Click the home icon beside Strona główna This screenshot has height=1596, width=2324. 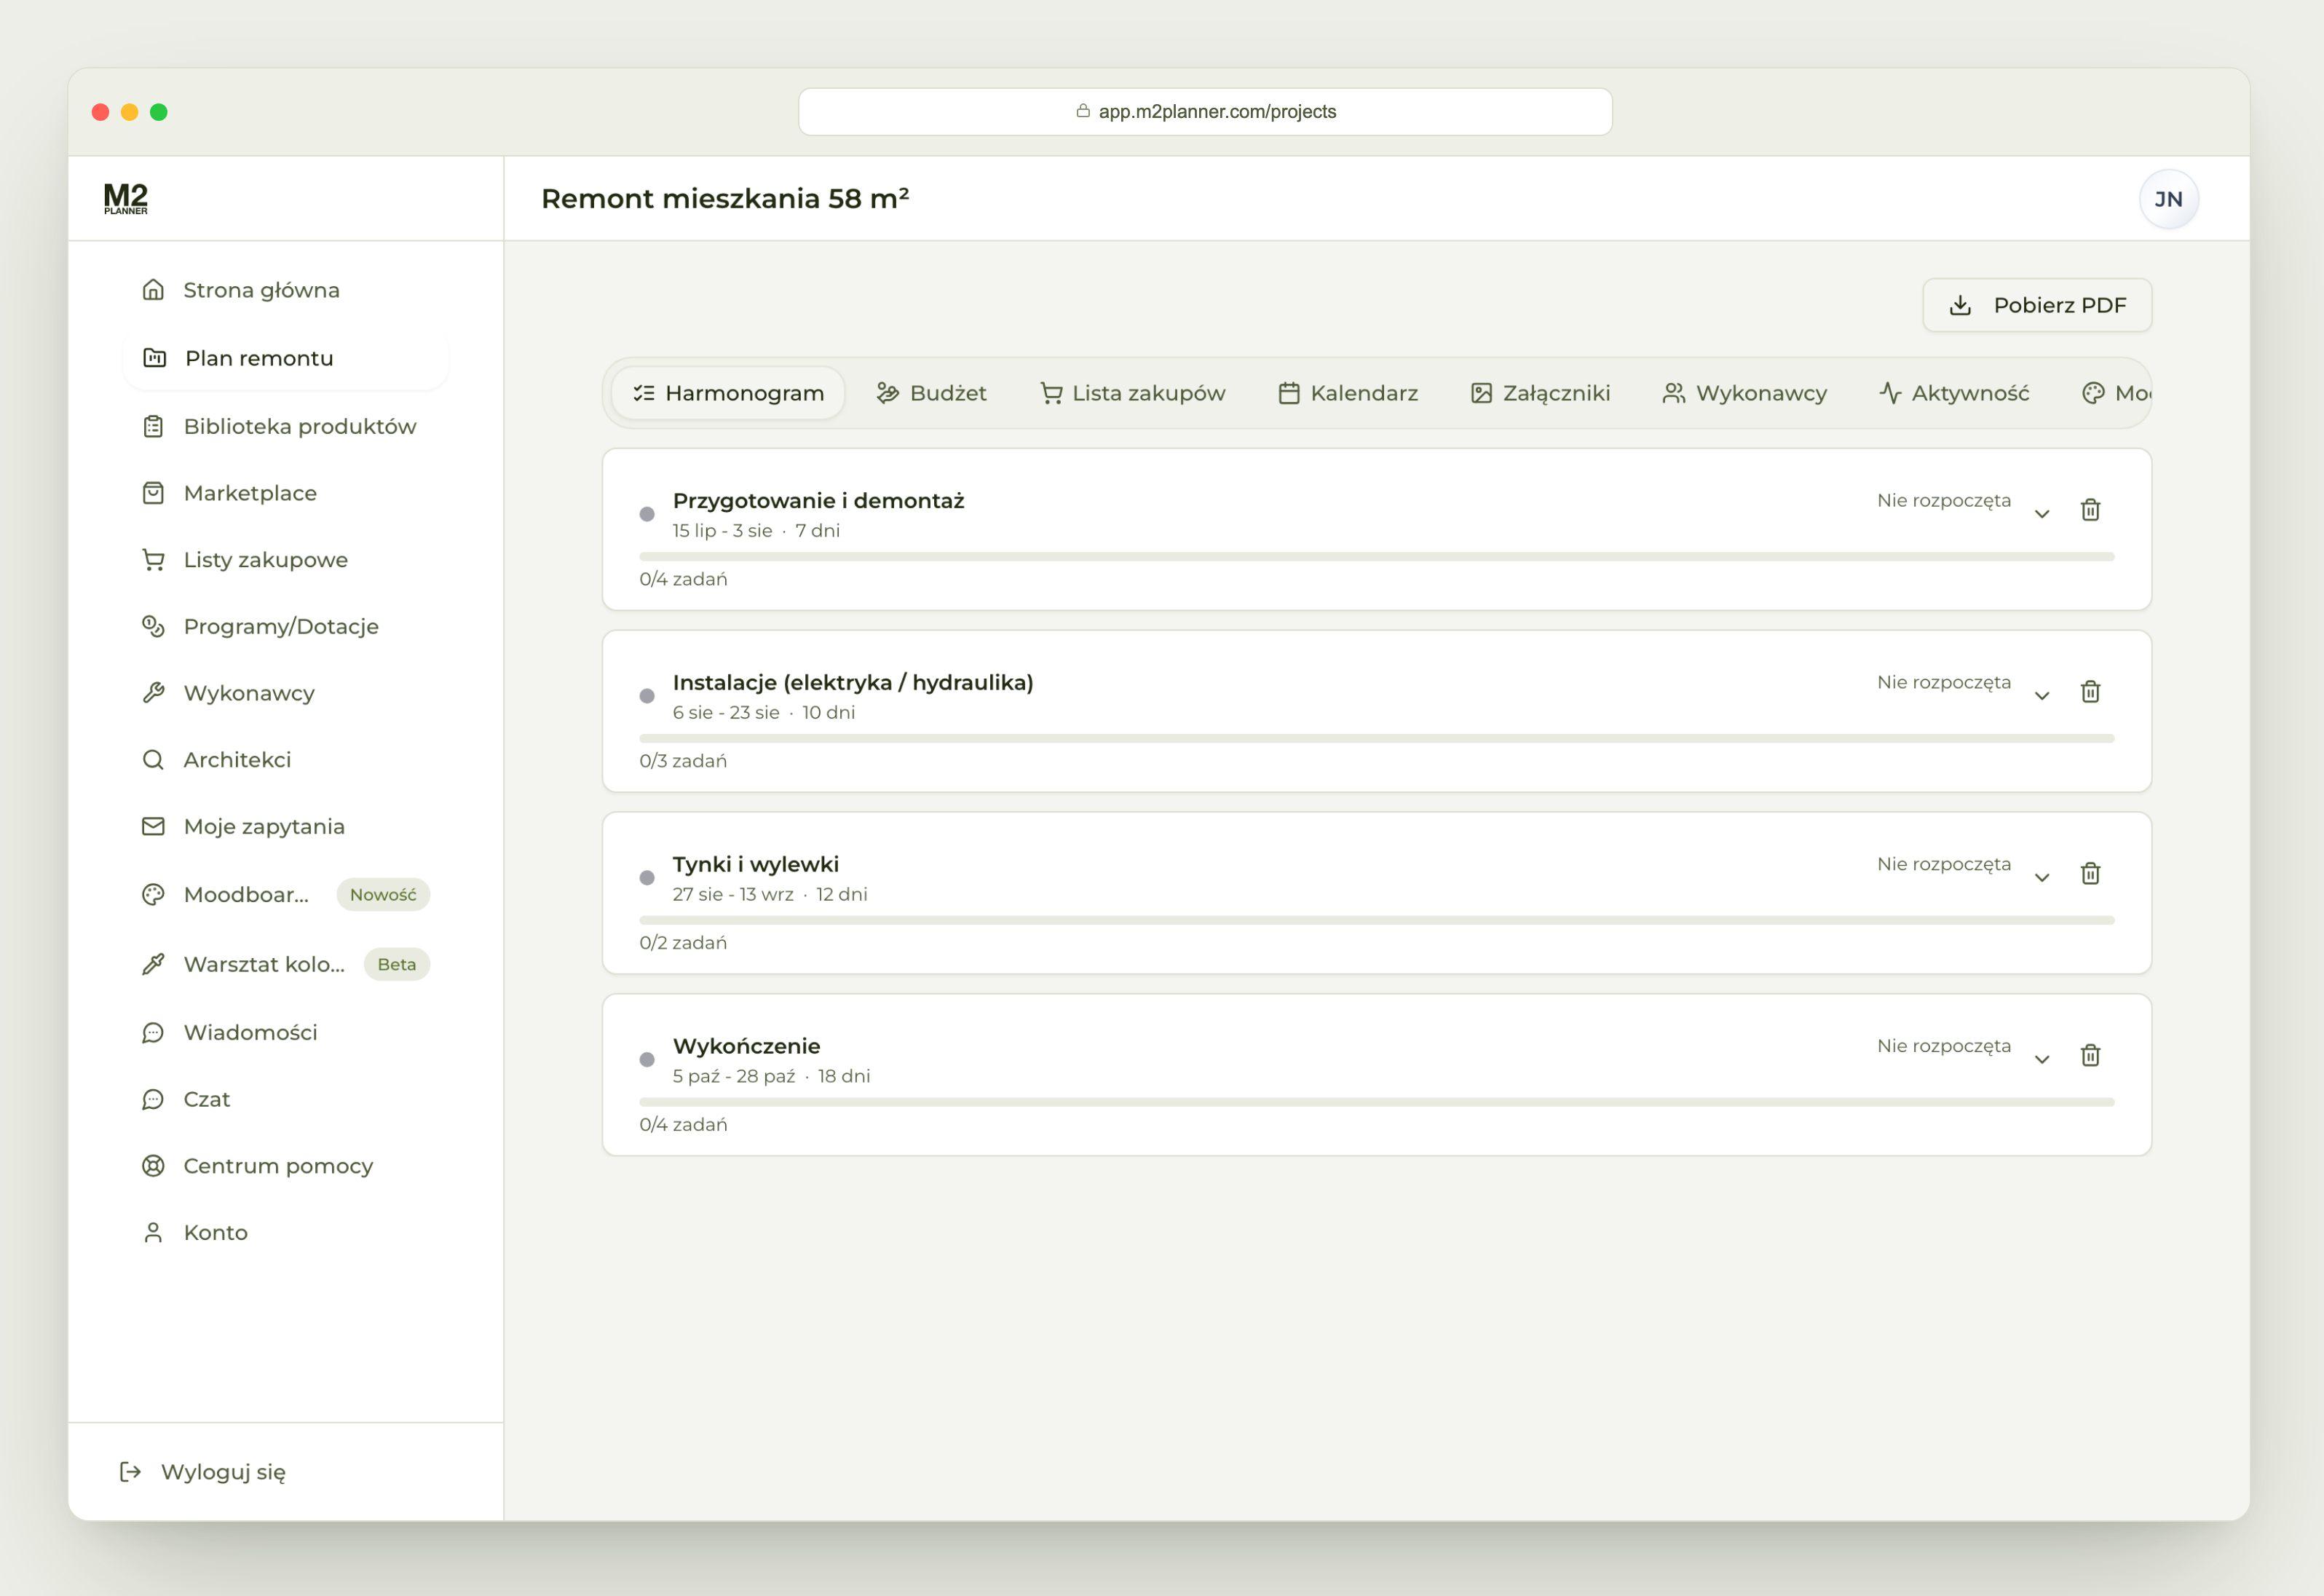pyautogui.click(x=153, y=290)
